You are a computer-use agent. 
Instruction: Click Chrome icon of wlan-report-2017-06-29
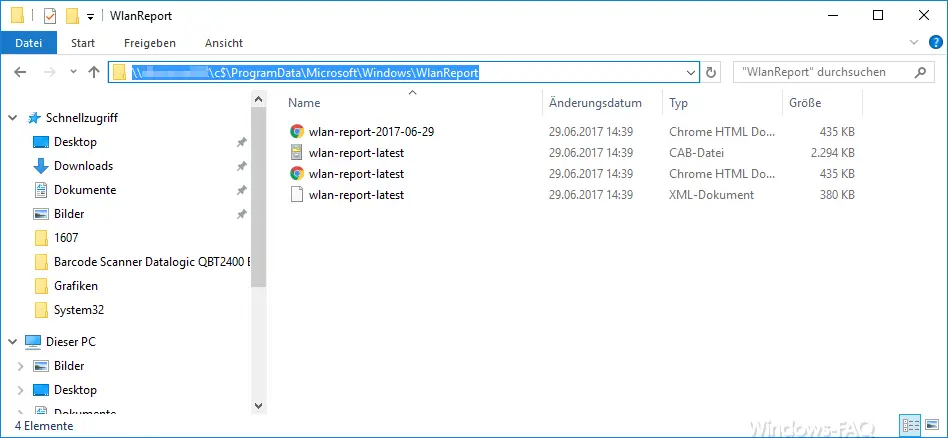click(296, 131)
